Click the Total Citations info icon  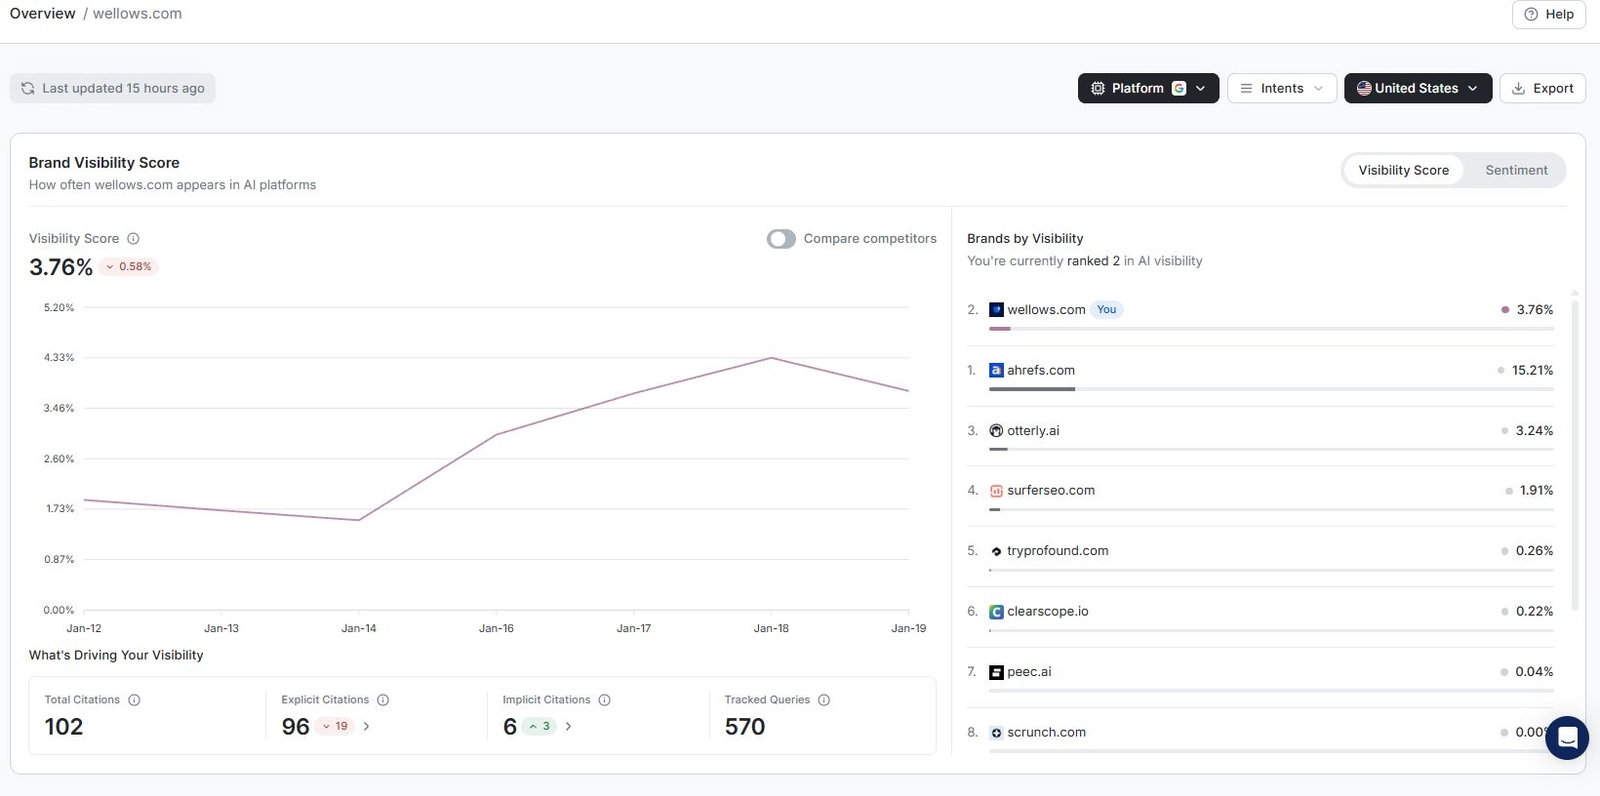[x=134, y=700]
